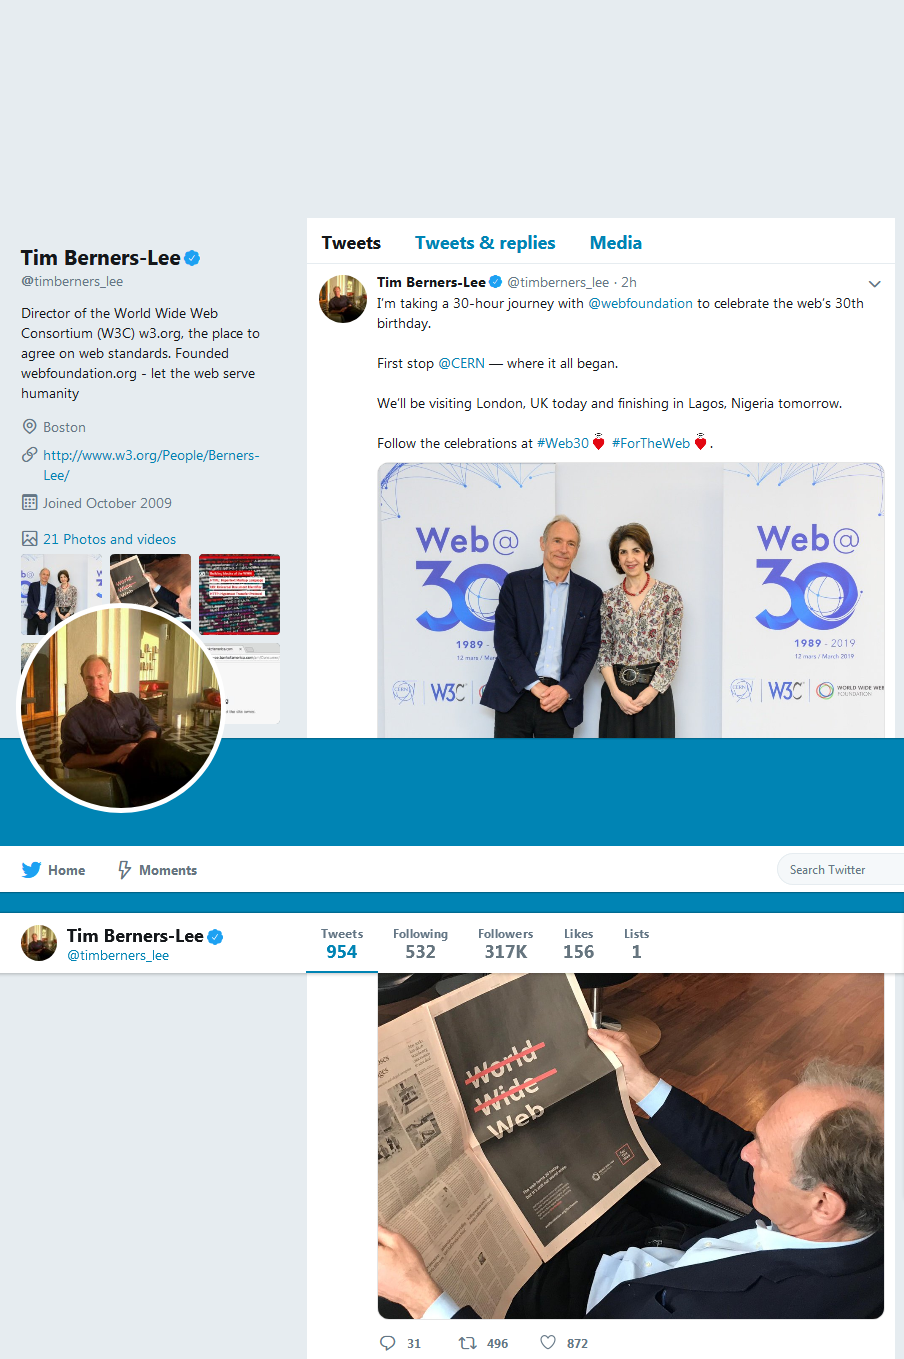
Task: Click the reply speech bubble icon
Action: click(x=388, y=1343)
